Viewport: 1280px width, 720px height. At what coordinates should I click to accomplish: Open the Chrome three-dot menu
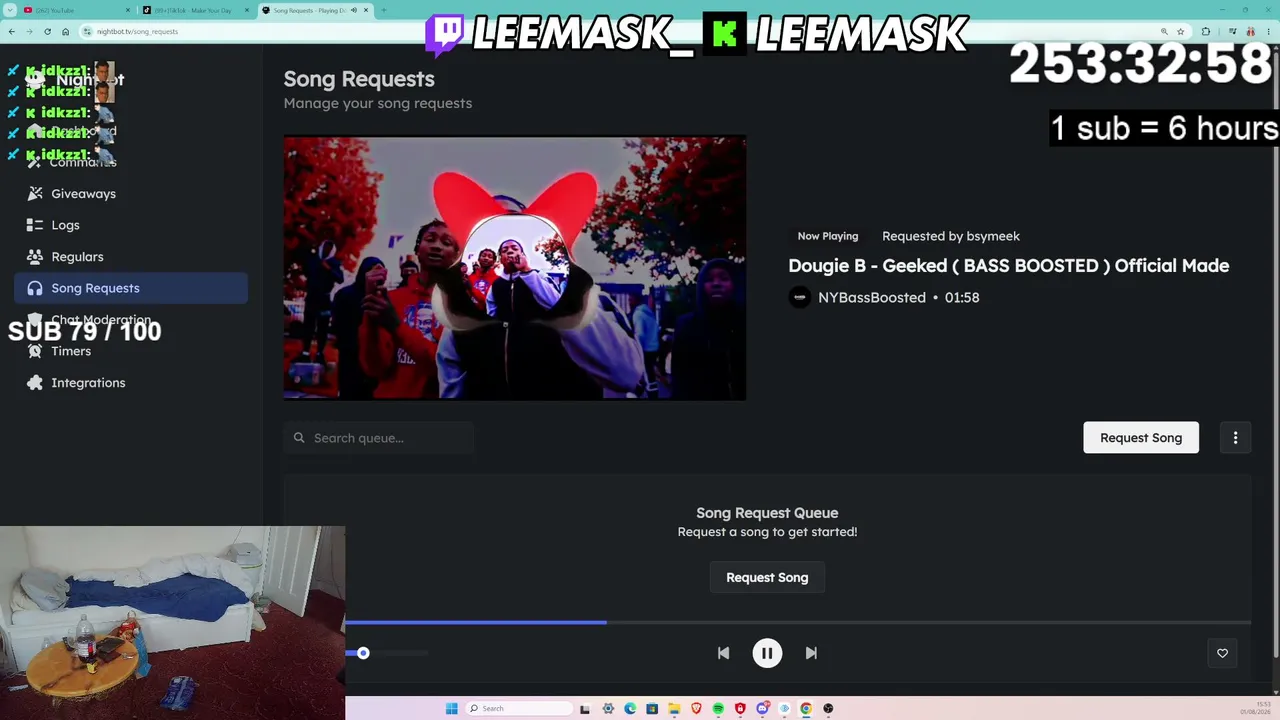pos(1269,31)
